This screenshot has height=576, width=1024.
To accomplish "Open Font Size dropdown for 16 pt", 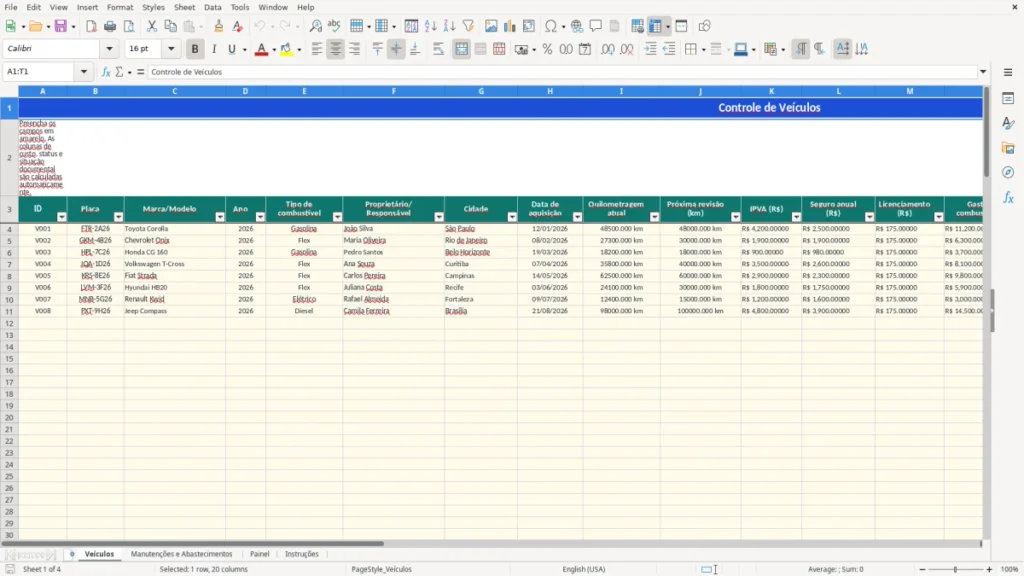I will point(171,49).
